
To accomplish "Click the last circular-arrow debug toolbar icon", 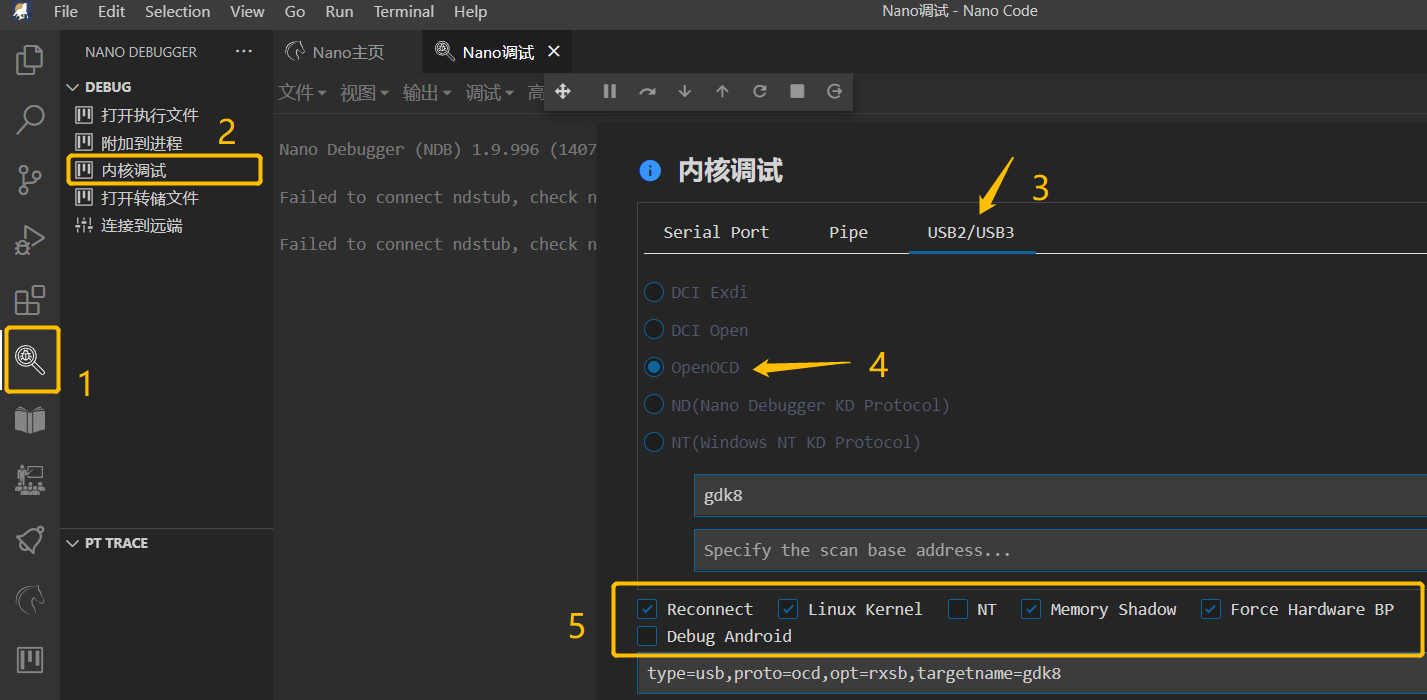I will pos(835,91).
